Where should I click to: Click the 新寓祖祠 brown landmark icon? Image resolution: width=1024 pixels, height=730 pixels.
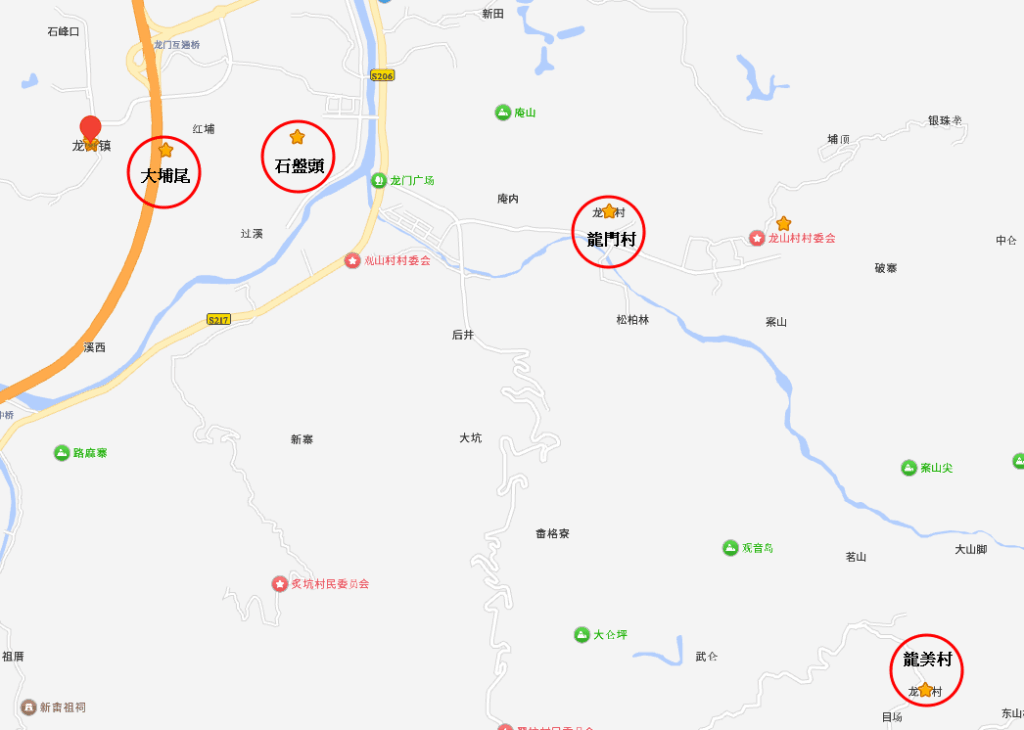[x=29, y=707]
